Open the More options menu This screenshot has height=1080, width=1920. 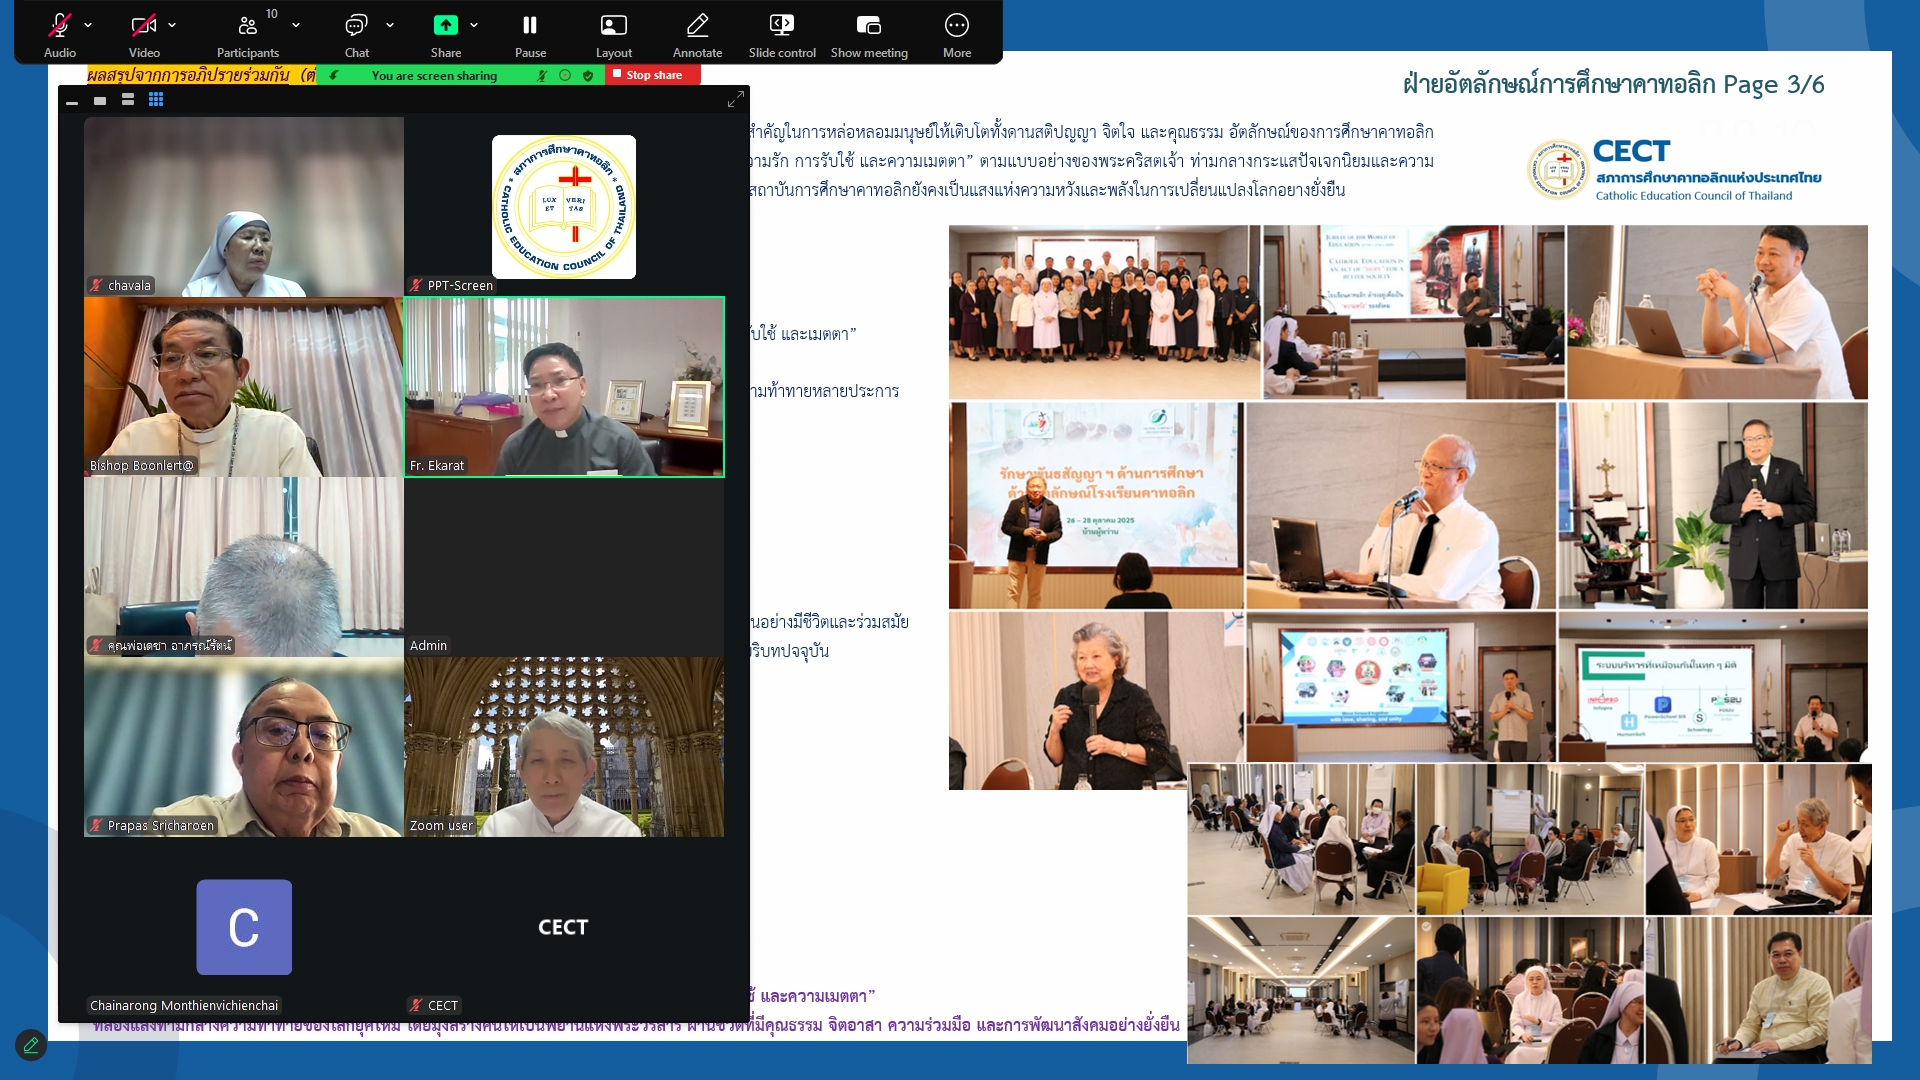pyautogui.click(x=956, y=26)
